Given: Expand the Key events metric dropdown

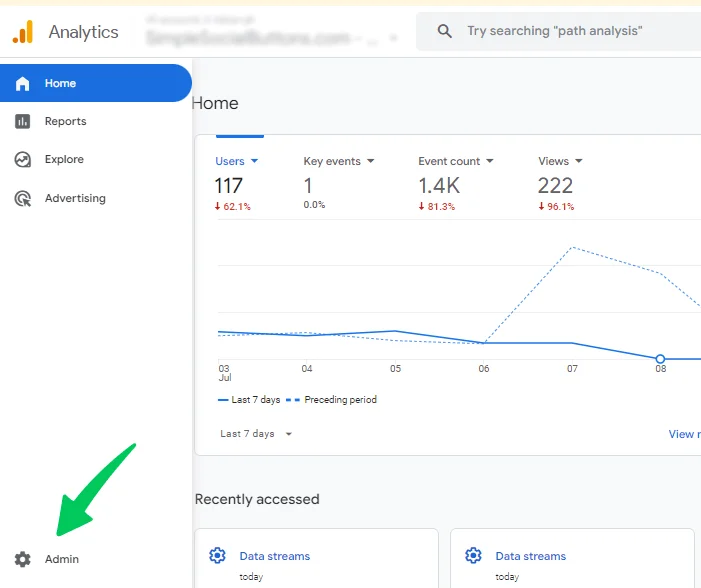Looking at the screenshot, I should point(370,161).
